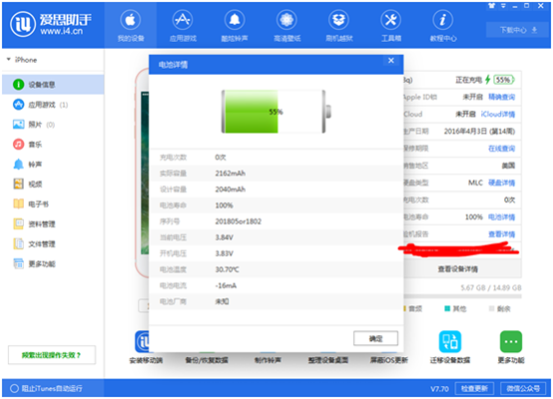This screenshot has height=399, width=553.
Task: Click the skin (shirt) icon in the title bar
Action: 492,6
